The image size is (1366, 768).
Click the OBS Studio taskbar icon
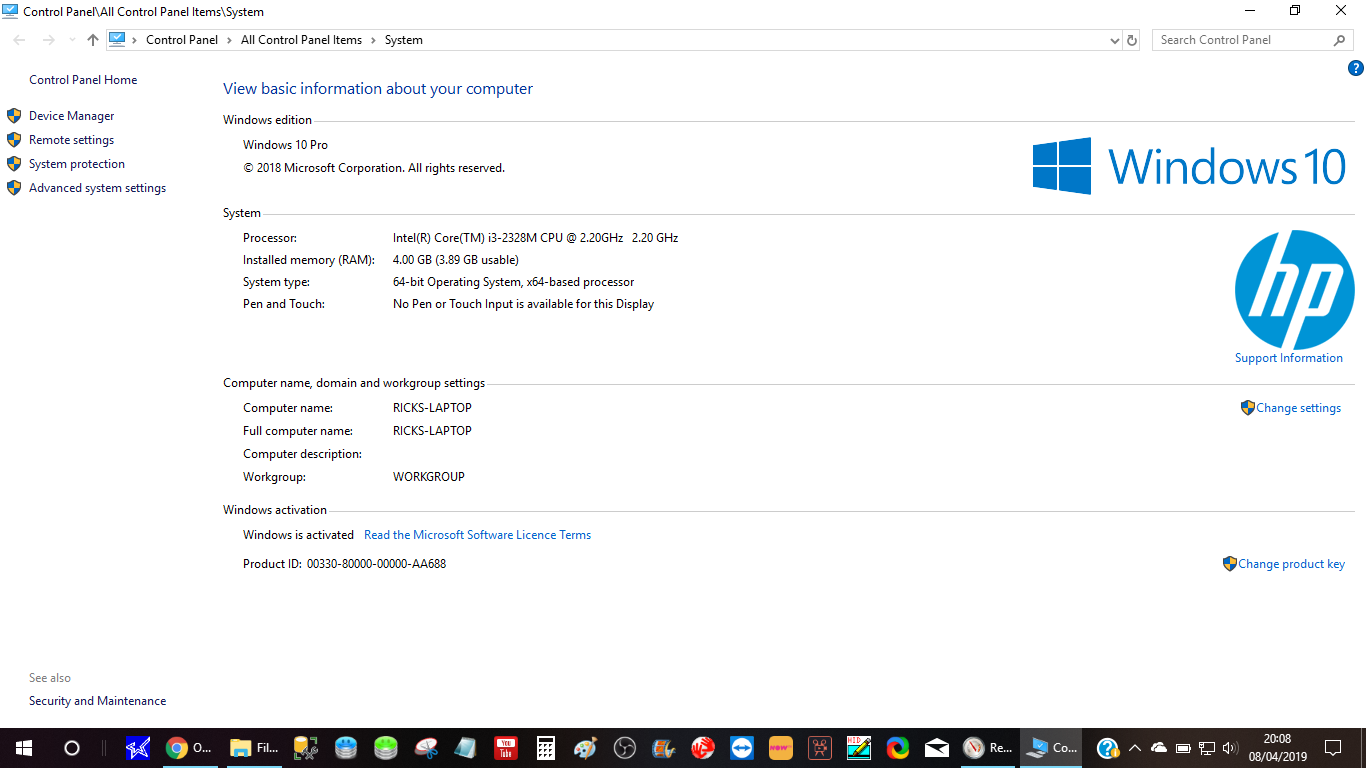pyautogui.click(x=624, y=748)
